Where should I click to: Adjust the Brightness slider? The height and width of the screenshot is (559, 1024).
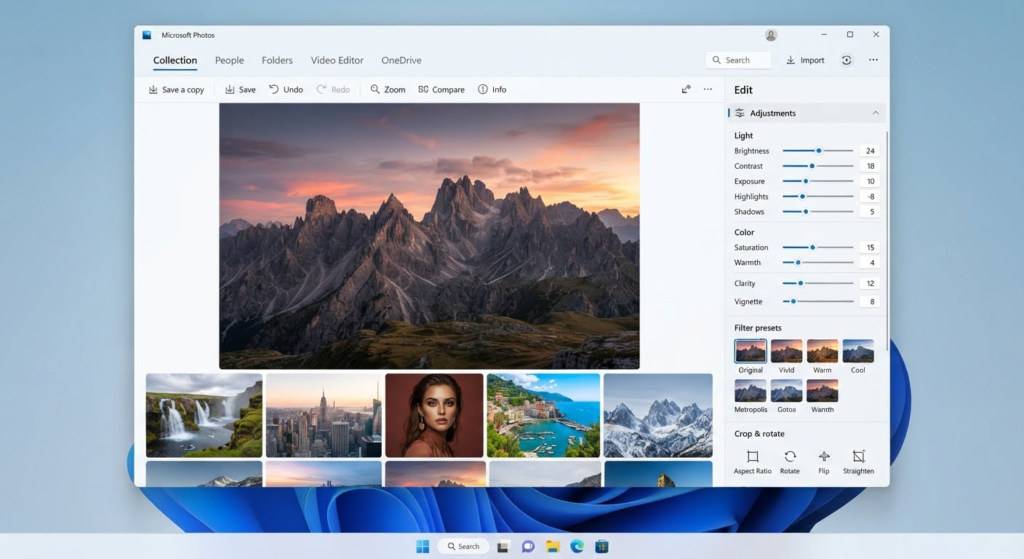click(x=818, y=151)
